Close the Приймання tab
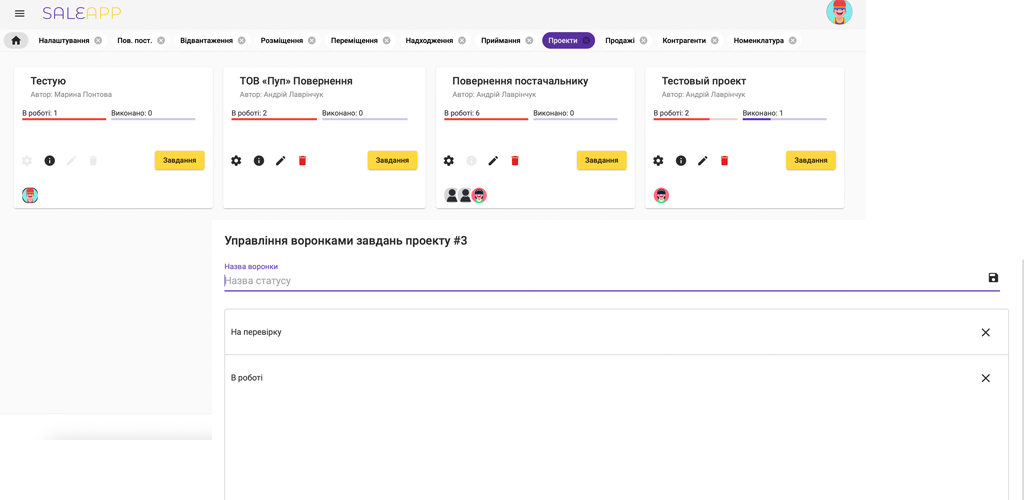The width and height of the screenshot is (1024, 500). click(x=529, y=40)
